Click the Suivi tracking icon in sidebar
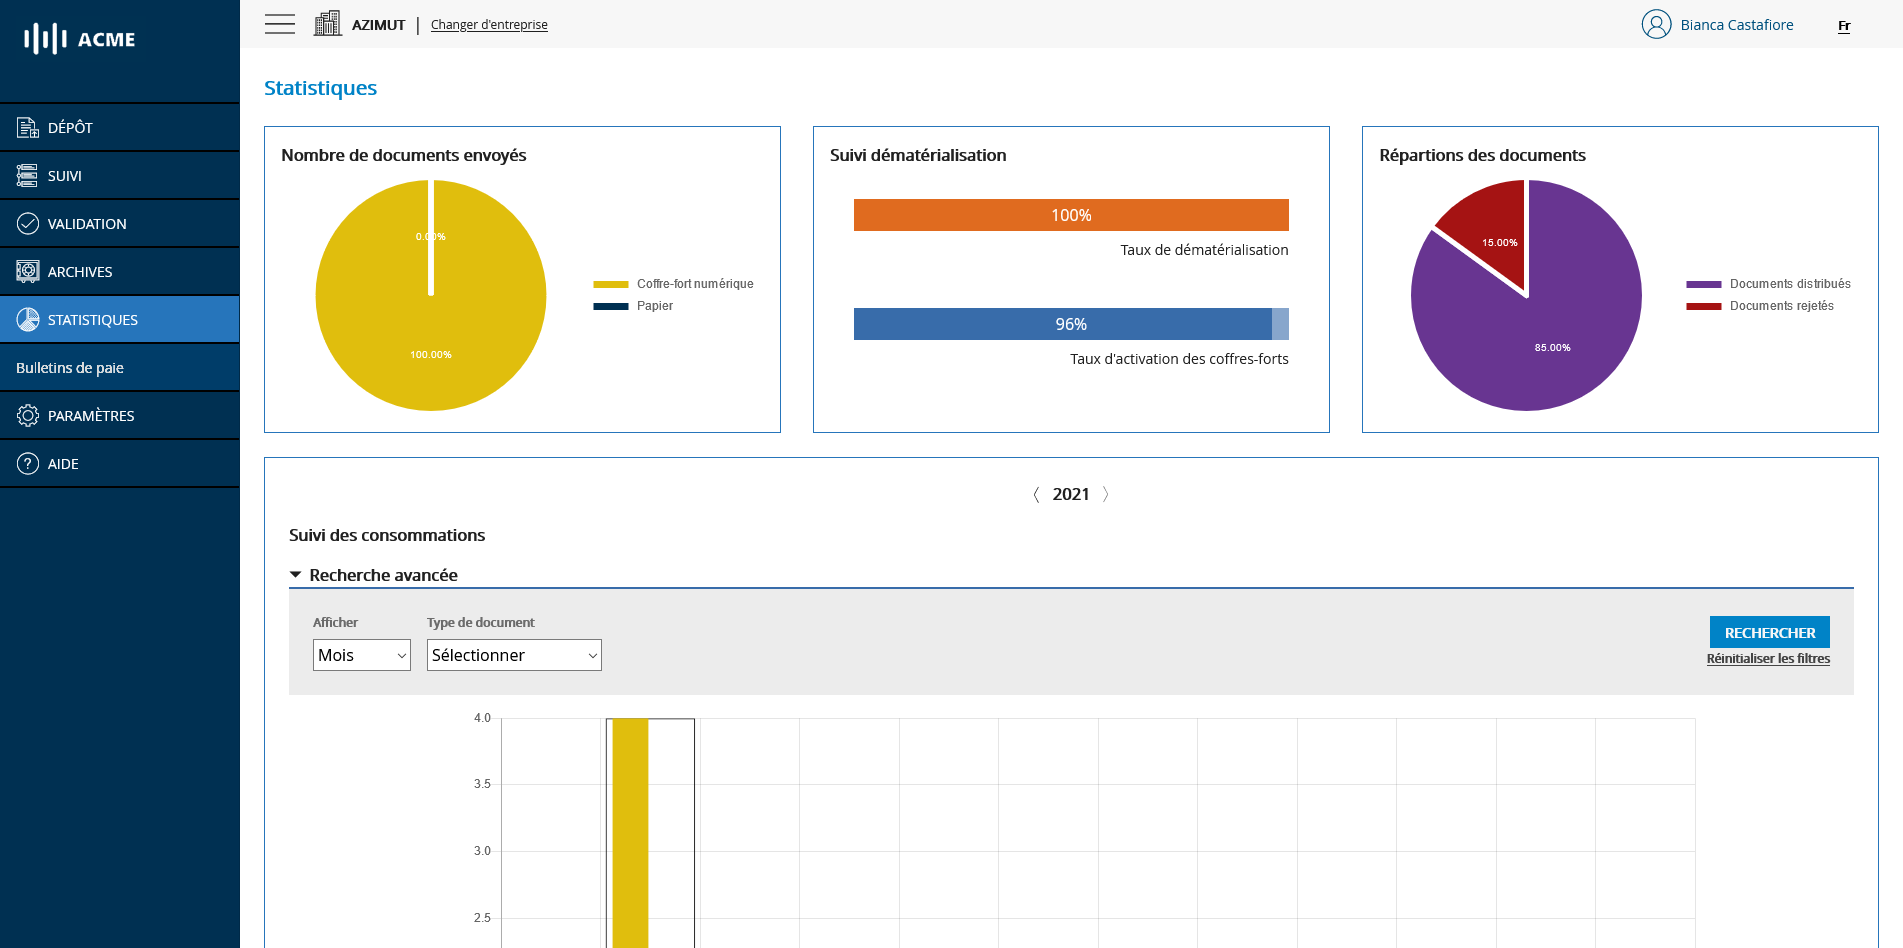Image resolution: width=1903 pixels, height=948 pixels. tap(28, 175)
